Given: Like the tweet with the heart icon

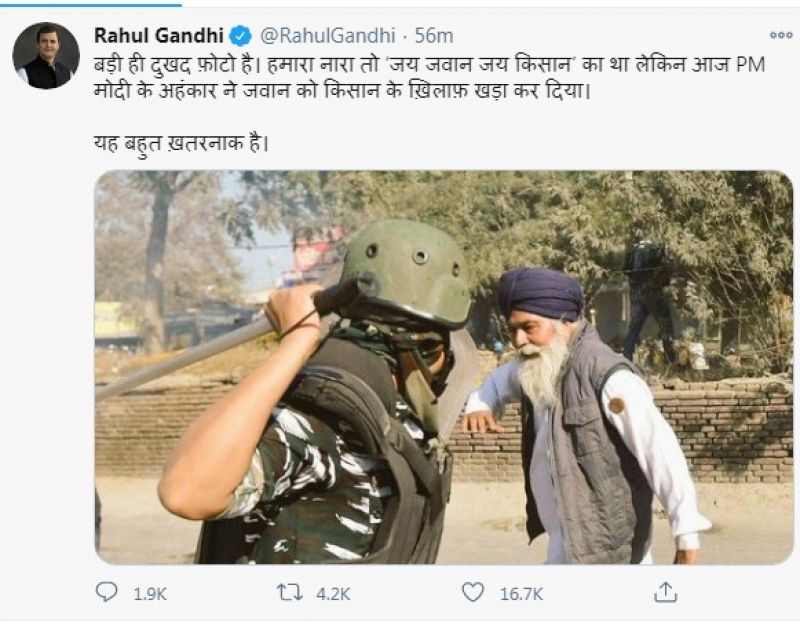Looking at the screenshot, I should tap(473, 593).
